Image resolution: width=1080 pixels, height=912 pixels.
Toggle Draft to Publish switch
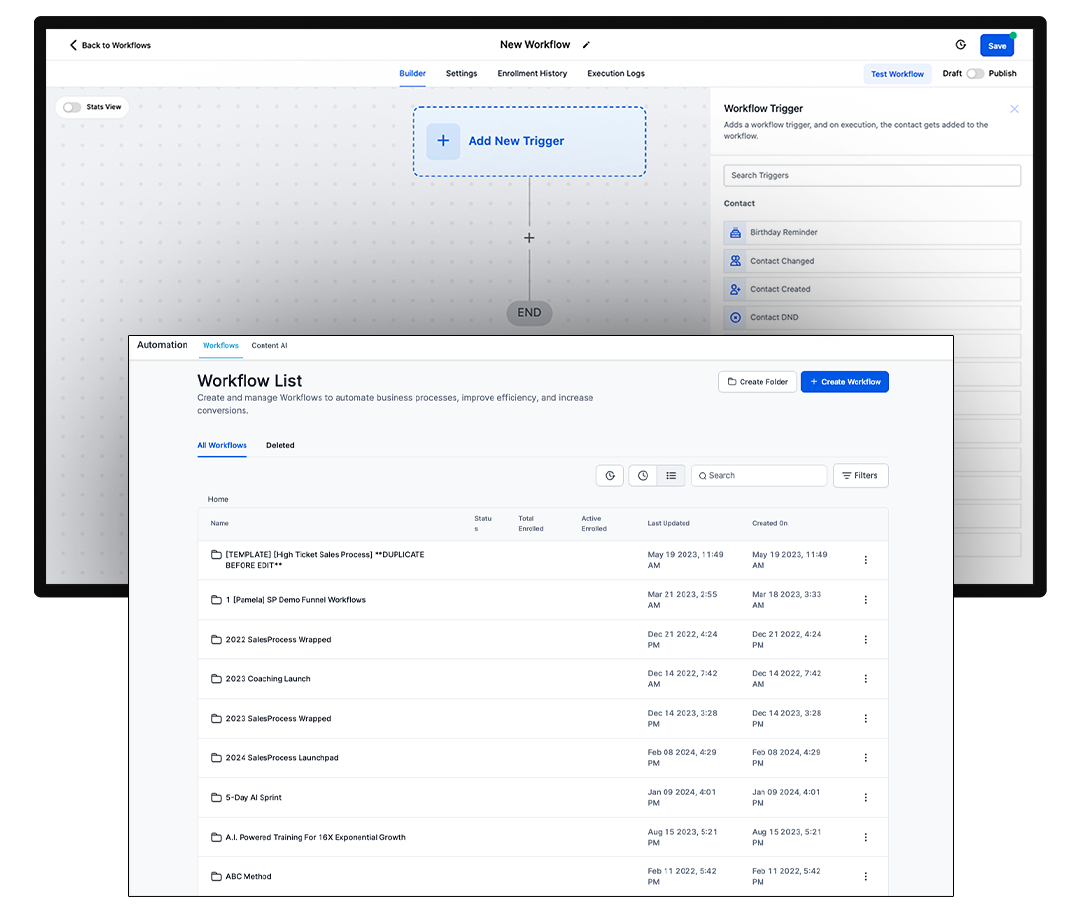click(975, 74)
